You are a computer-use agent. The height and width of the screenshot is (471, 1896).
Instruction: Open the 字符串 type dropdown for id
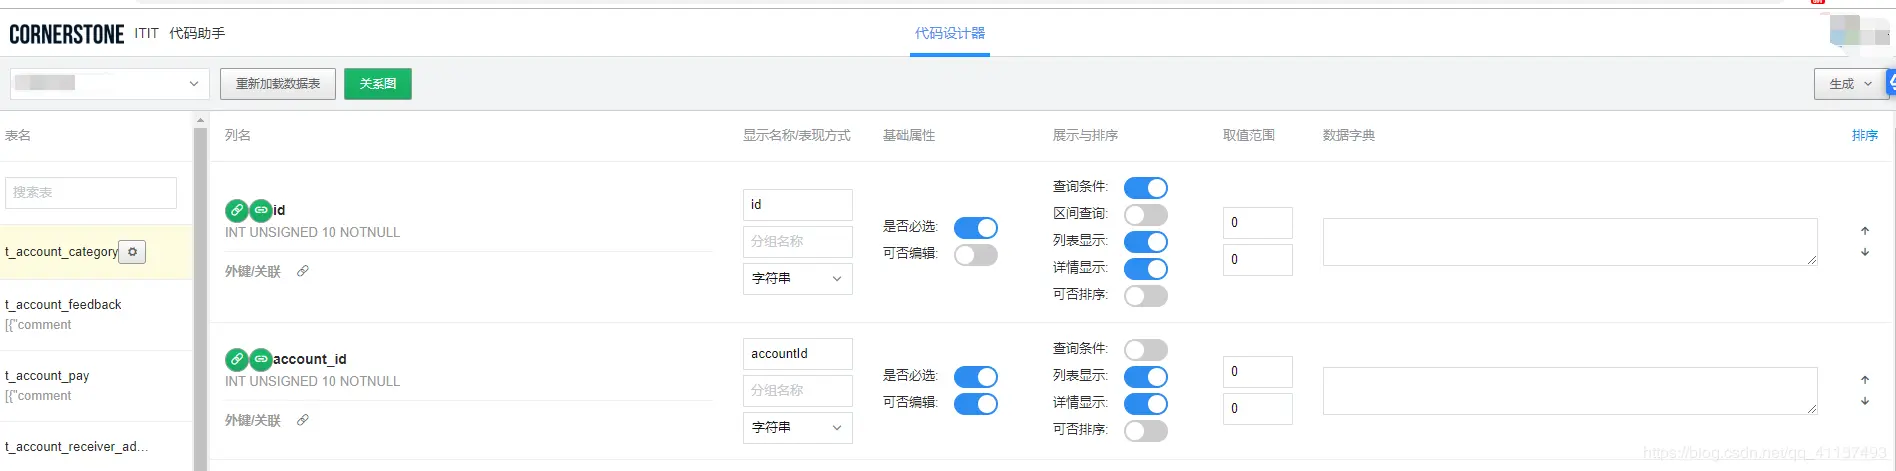[x=797, y=279]
